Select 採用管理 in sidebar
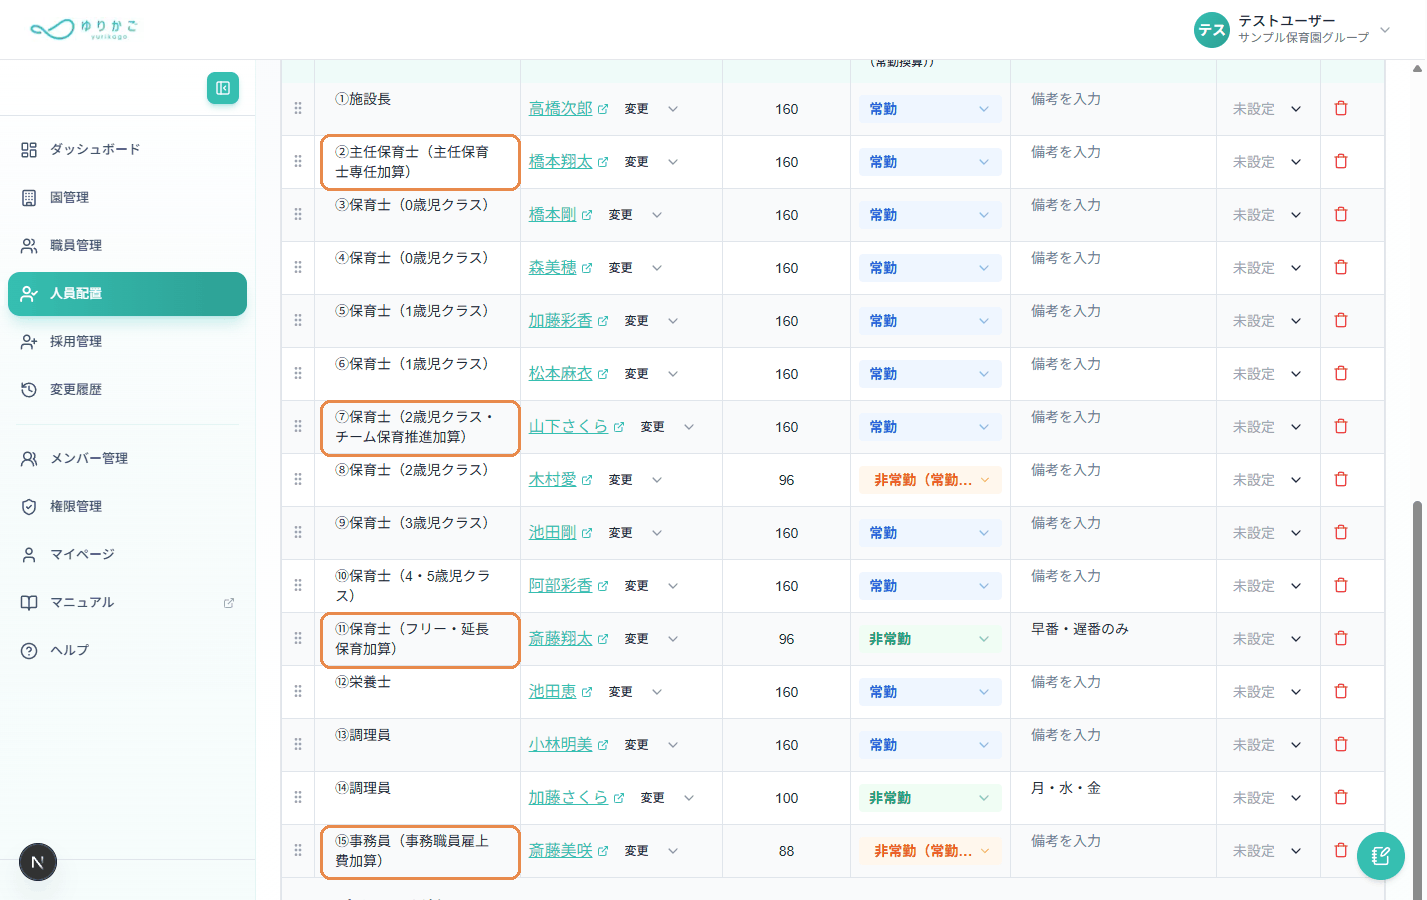This screenshot has width=1427, height=900. point(127,342)
